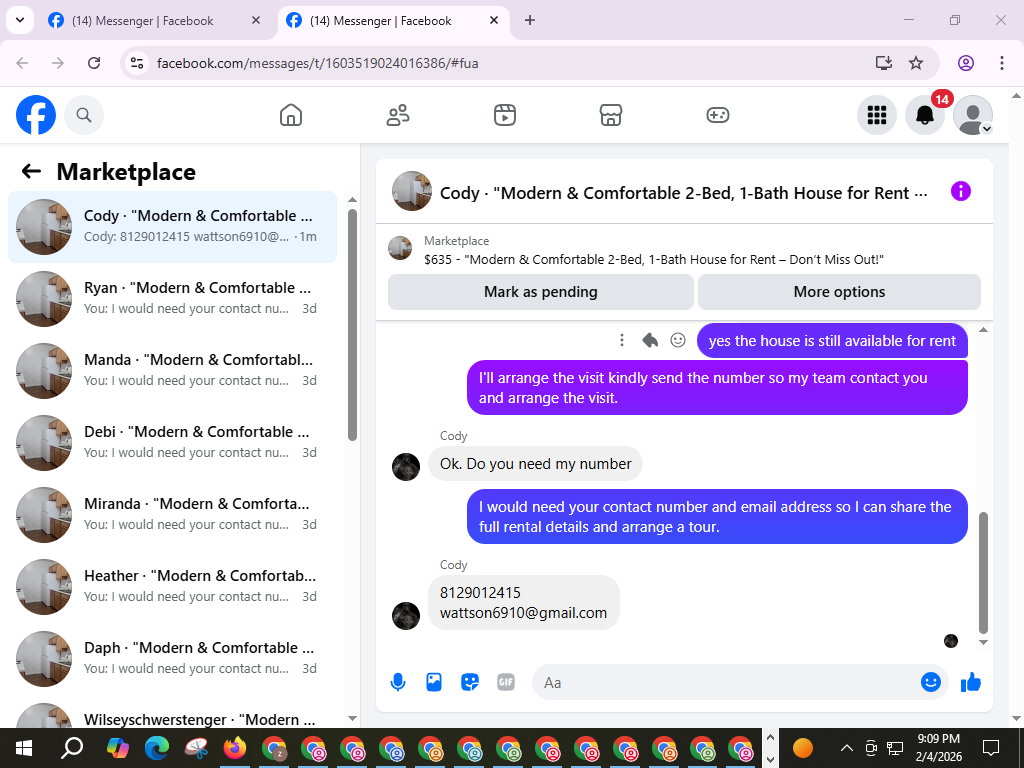Open the Facebook search magnifier
1024x768 pixels.
pyautogui.click(x=84, y=116)
